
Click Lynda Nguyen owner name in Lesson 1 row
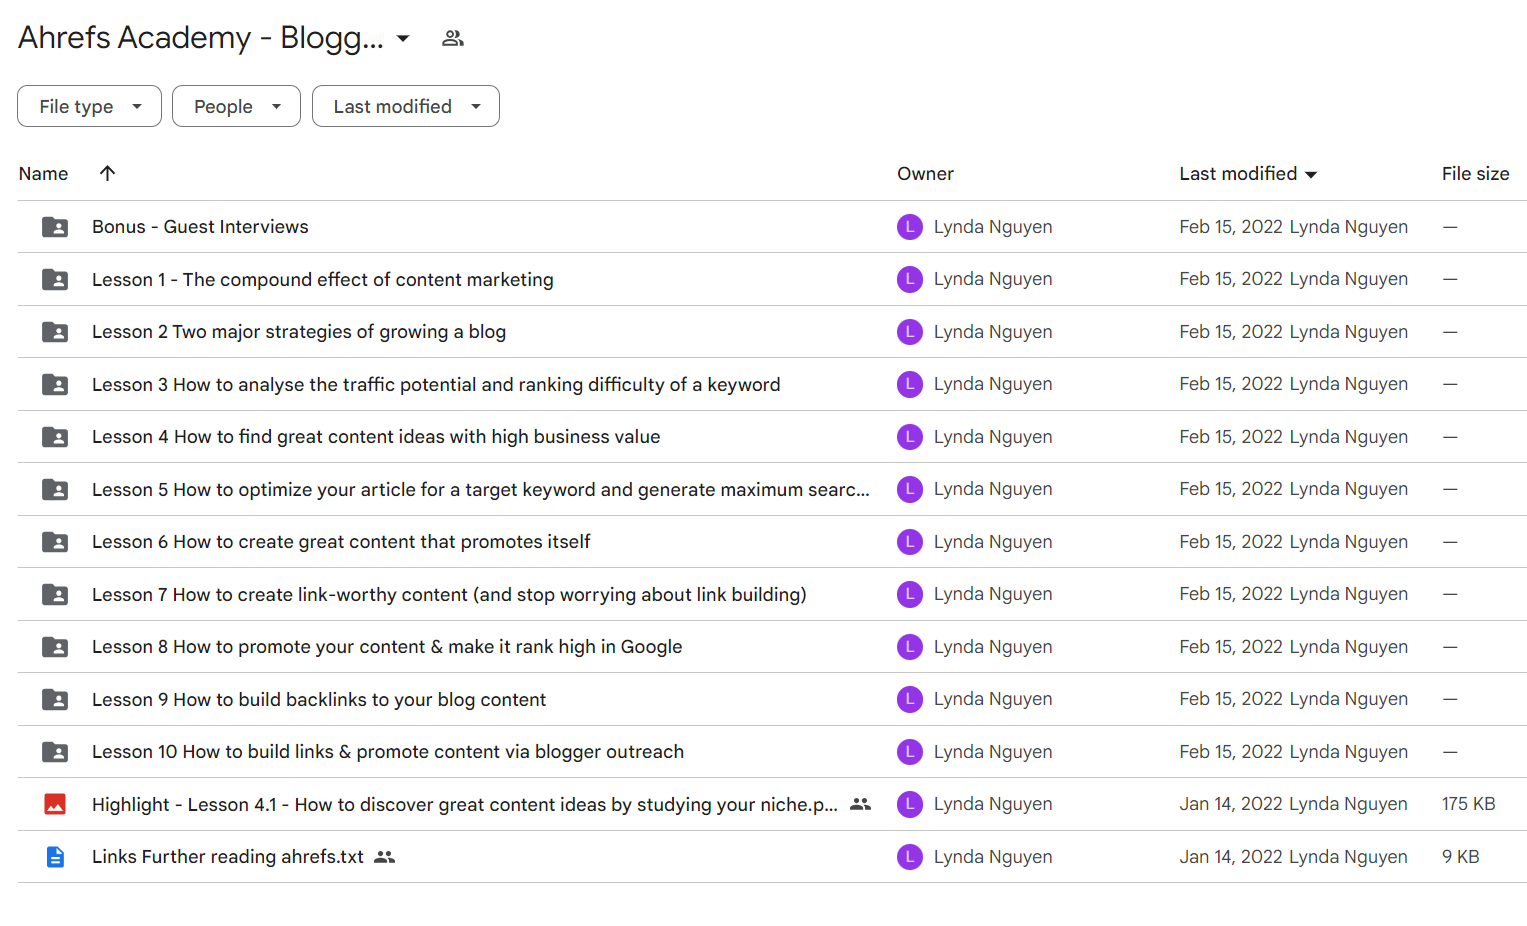point(993,279)
